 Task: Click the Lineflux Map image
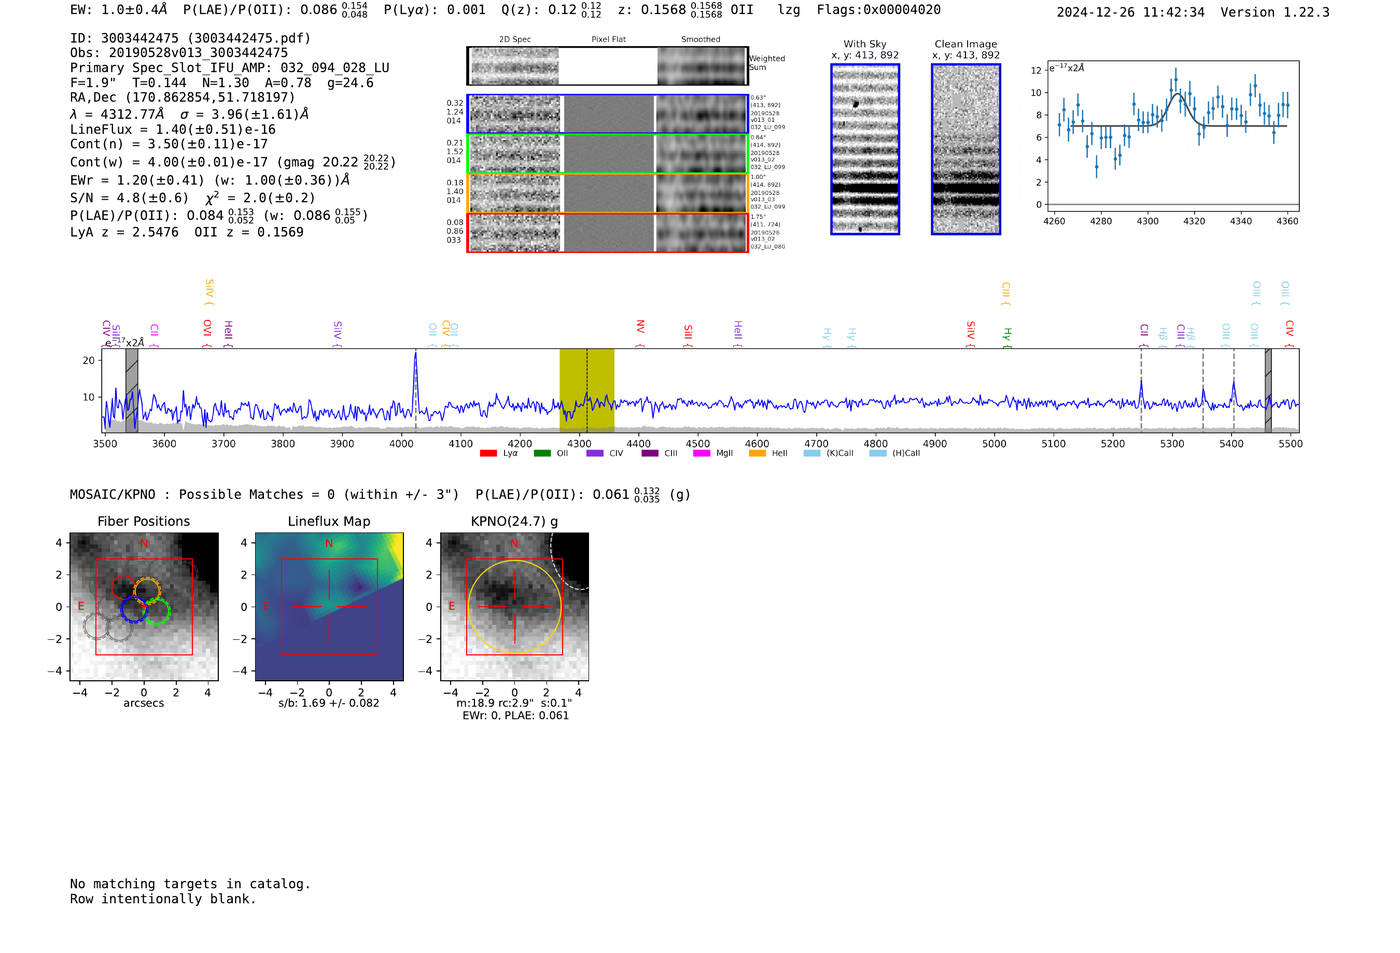point(329,606)
